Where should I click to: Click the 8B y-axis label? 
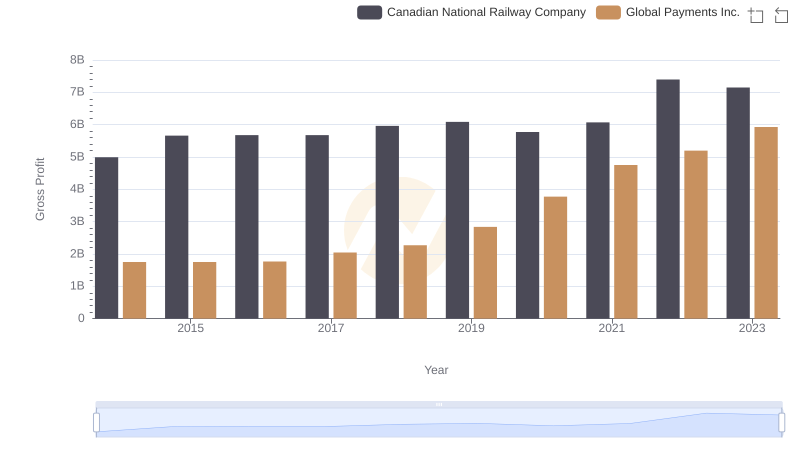click(x=77, y=60)
